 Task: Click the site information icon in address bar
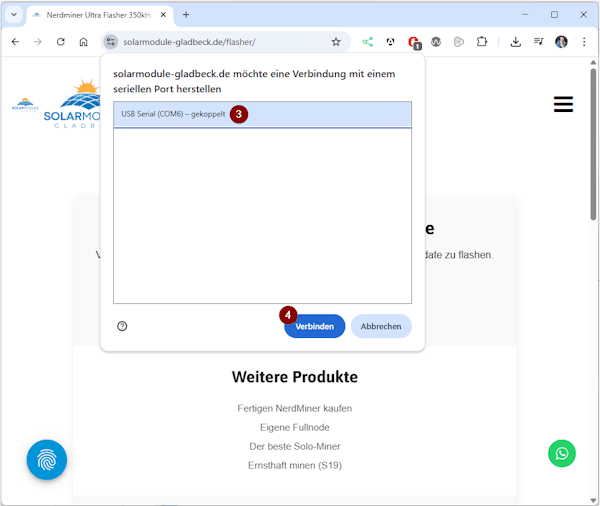tap(111, 42)
